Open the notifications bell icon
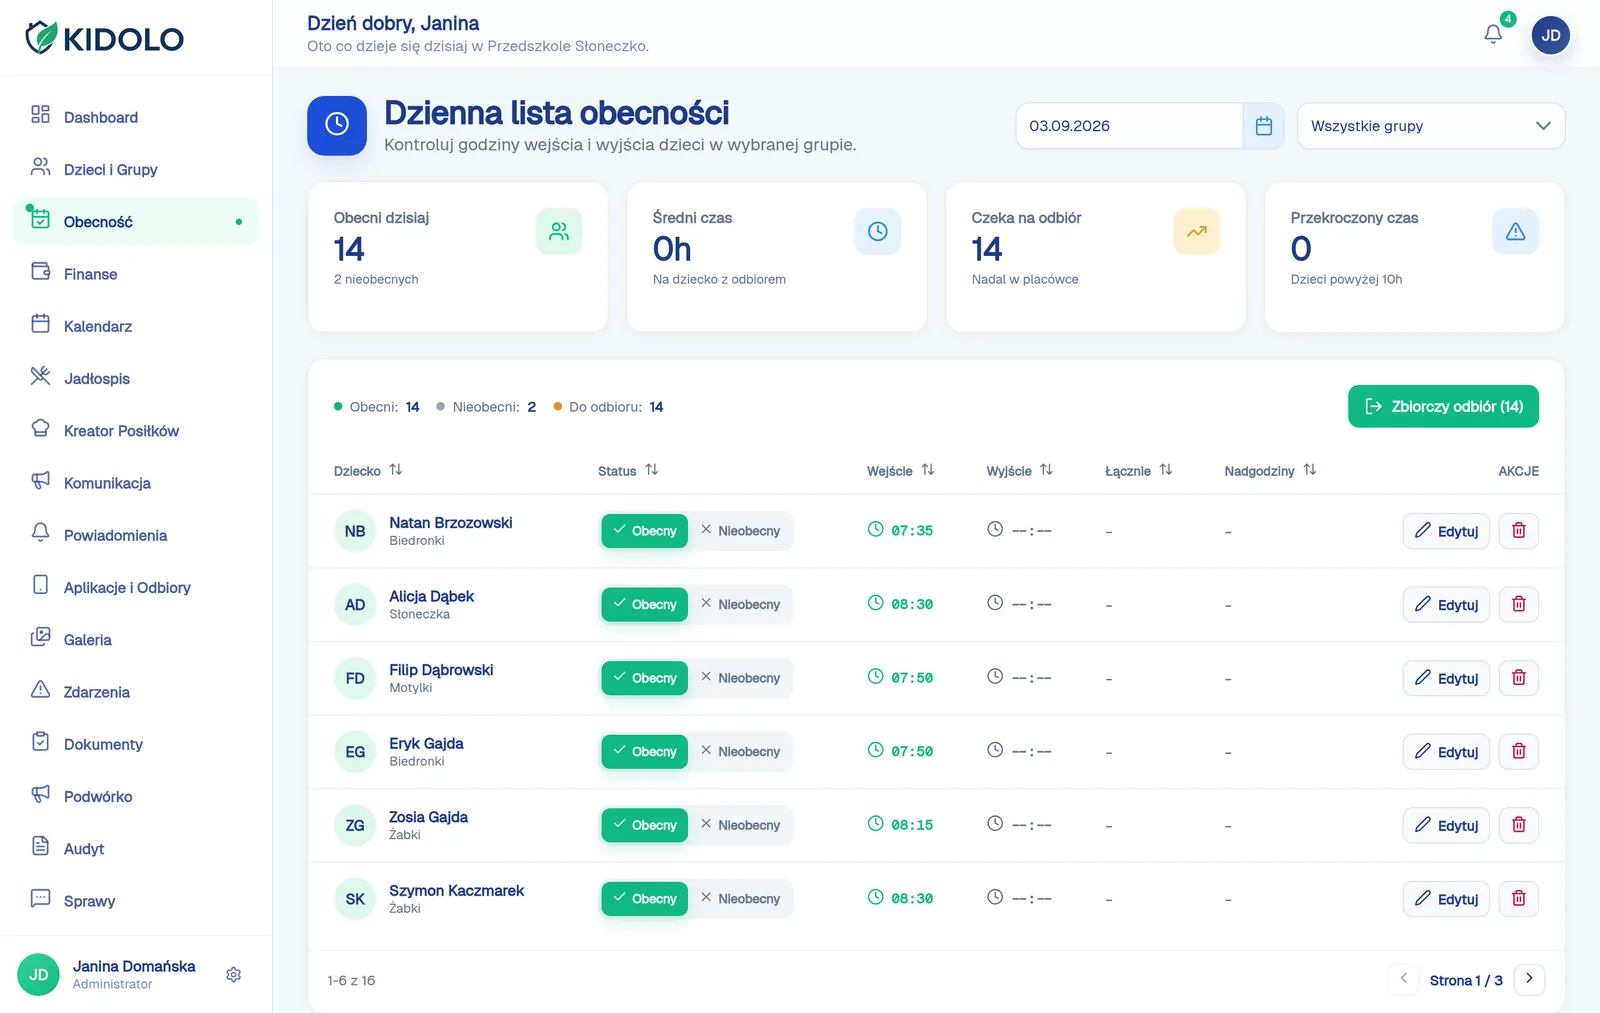This screenshot has height=1013, width=1600. click(1493, 34)
